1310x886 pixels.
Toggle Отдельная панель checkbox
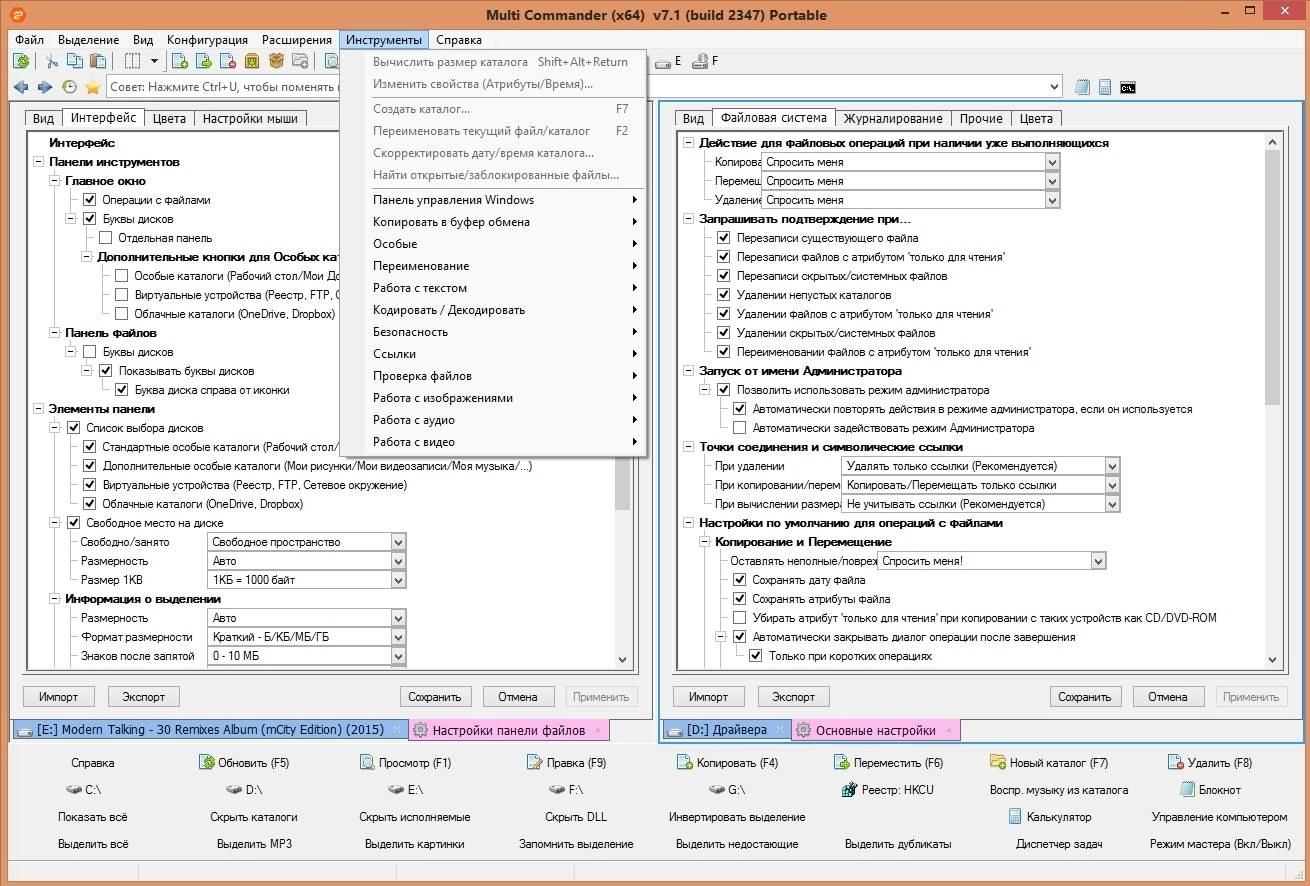coord(105,238)
